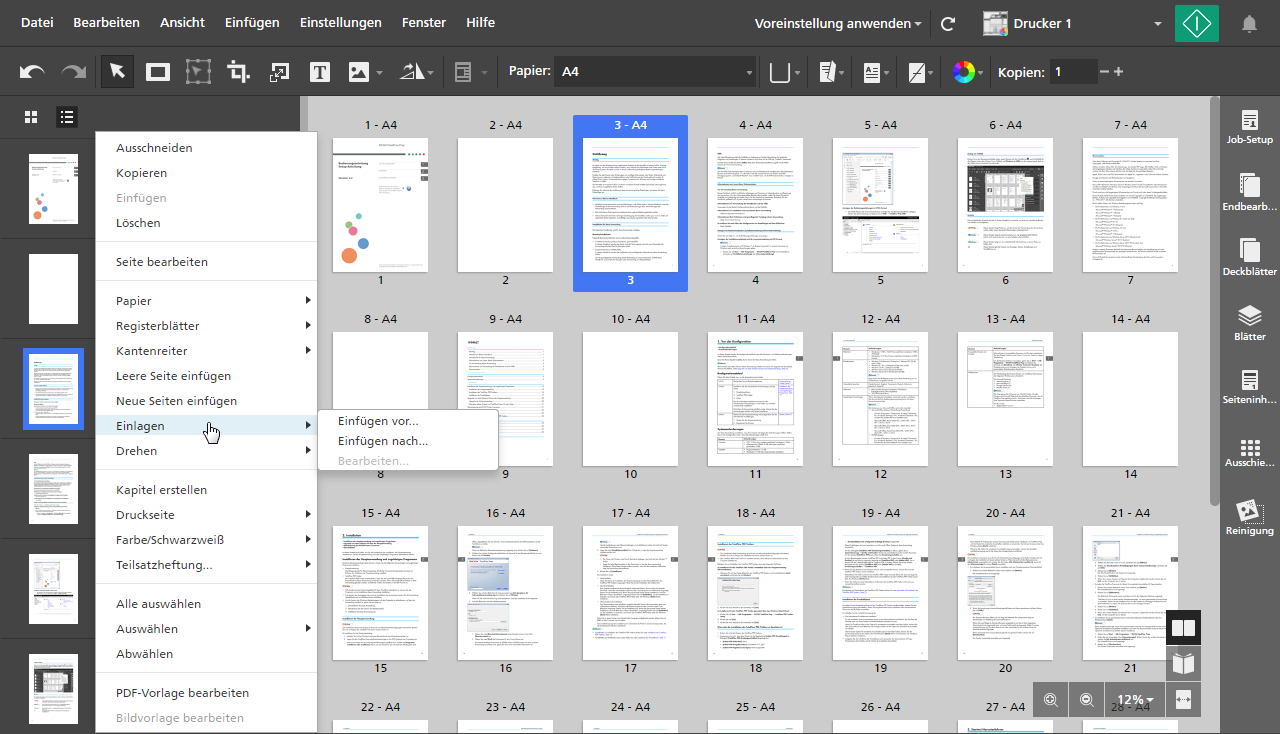The image size is (1280, 734).
Task: Switch to list thumbnail view
Action: coord(67,117)
